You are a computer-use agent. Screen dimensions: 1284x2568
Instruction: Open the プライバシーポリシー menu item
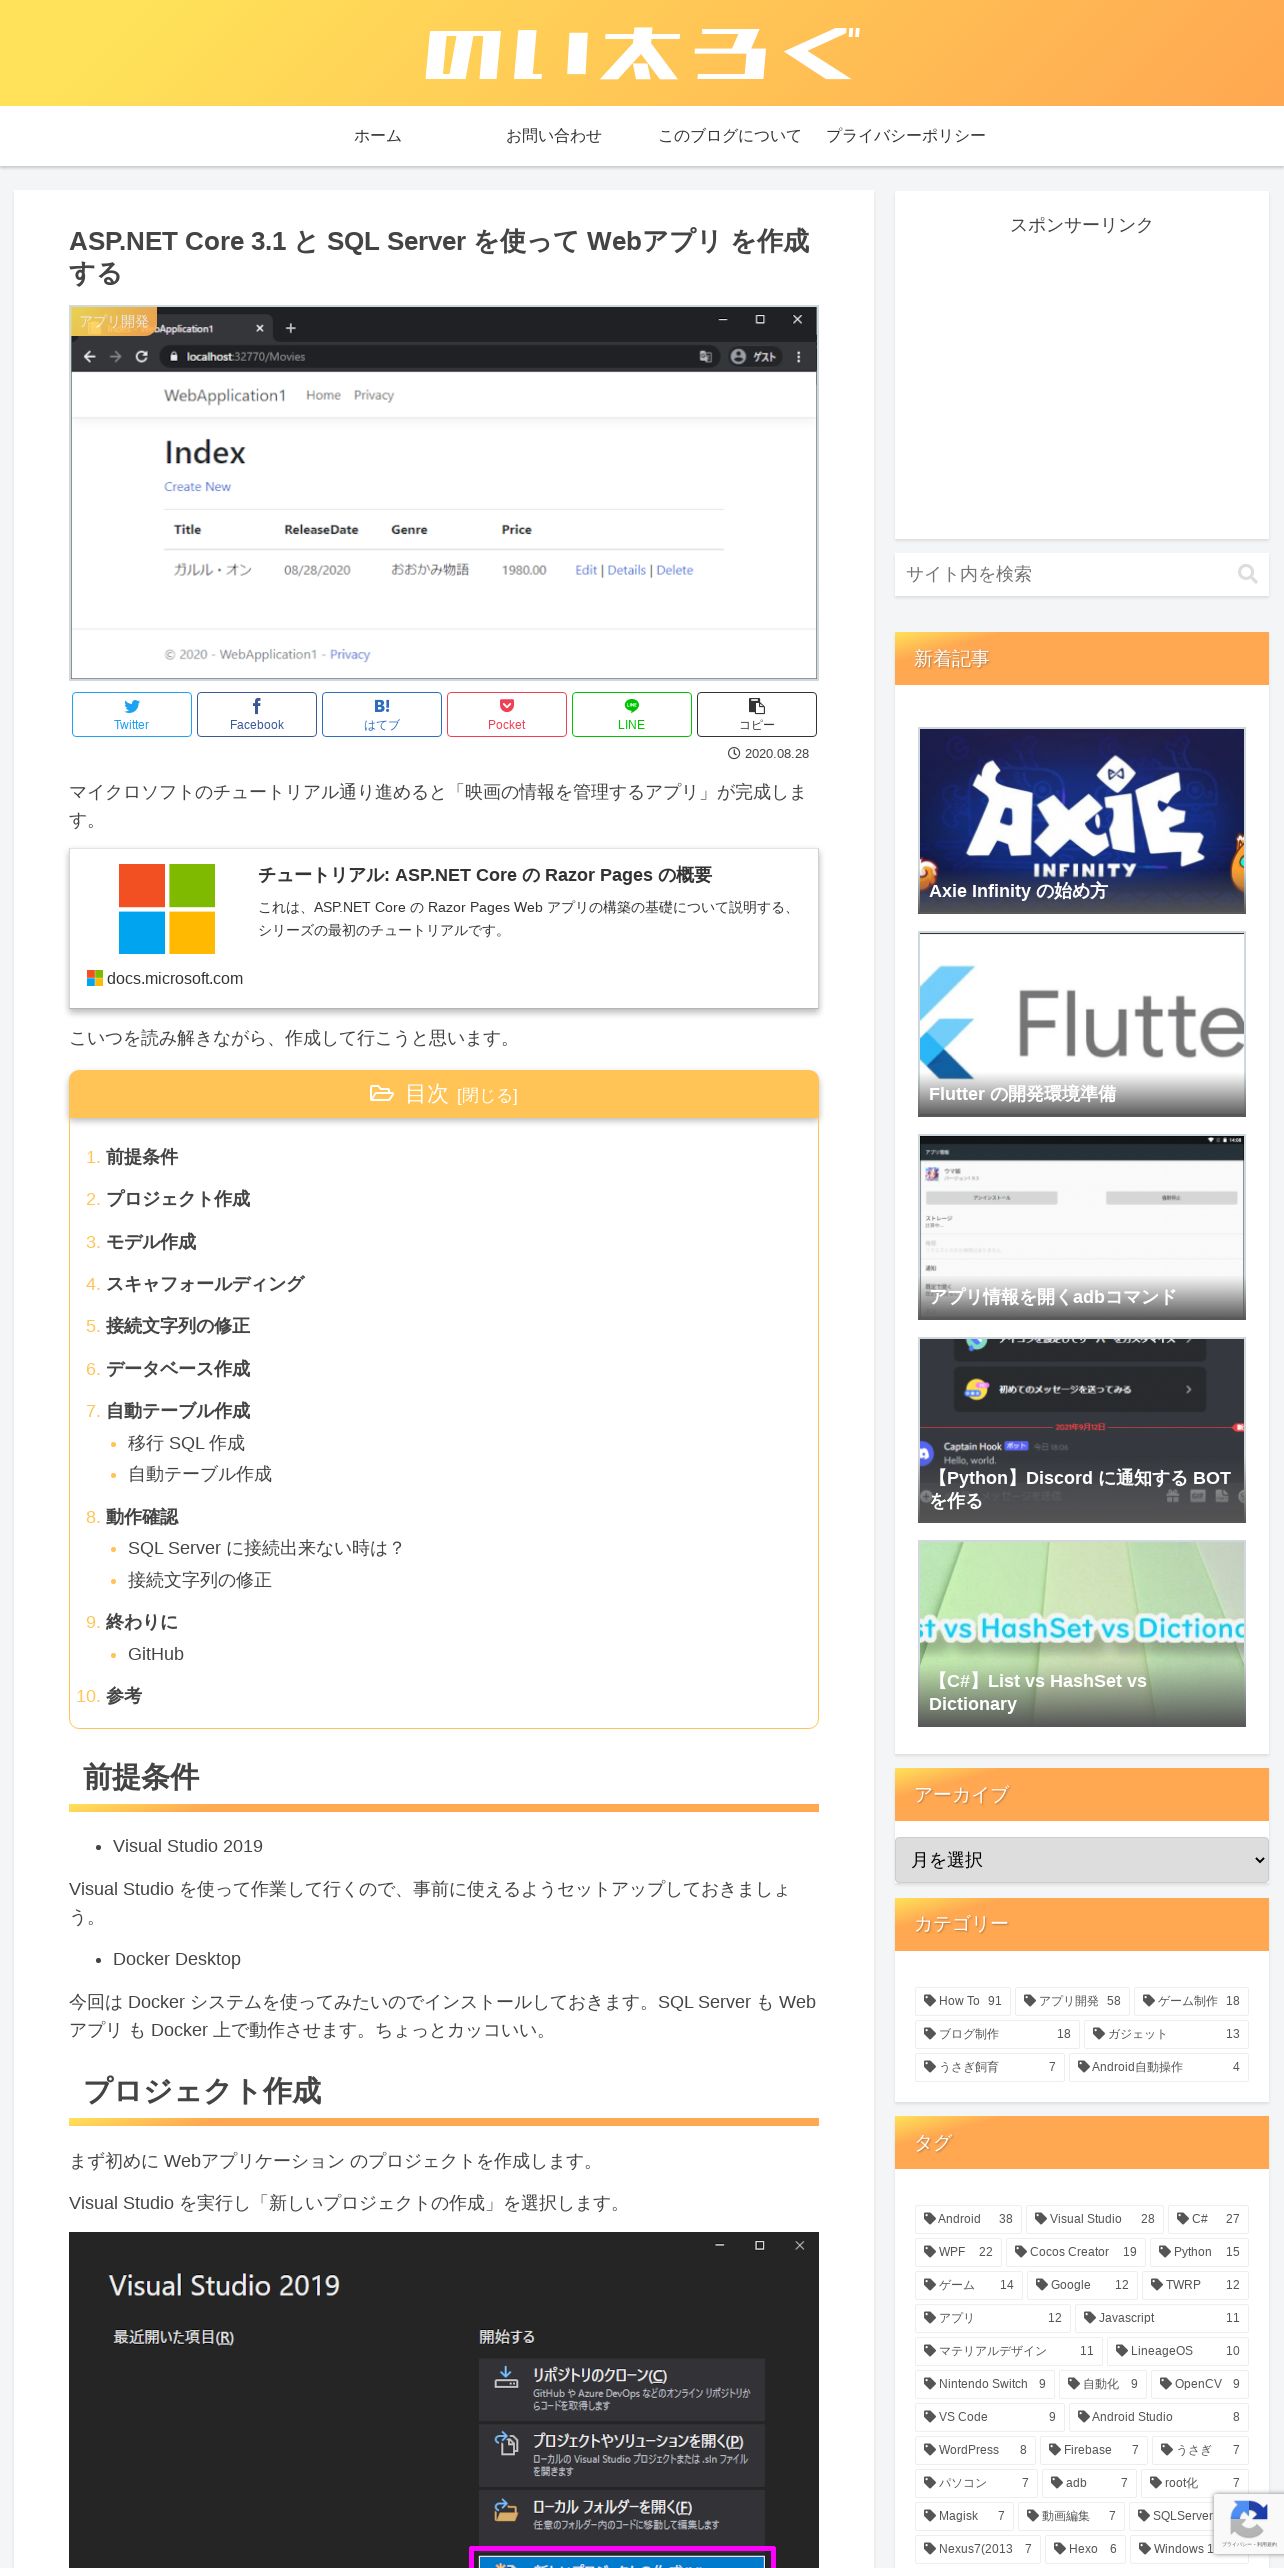(x=906, y=136)
